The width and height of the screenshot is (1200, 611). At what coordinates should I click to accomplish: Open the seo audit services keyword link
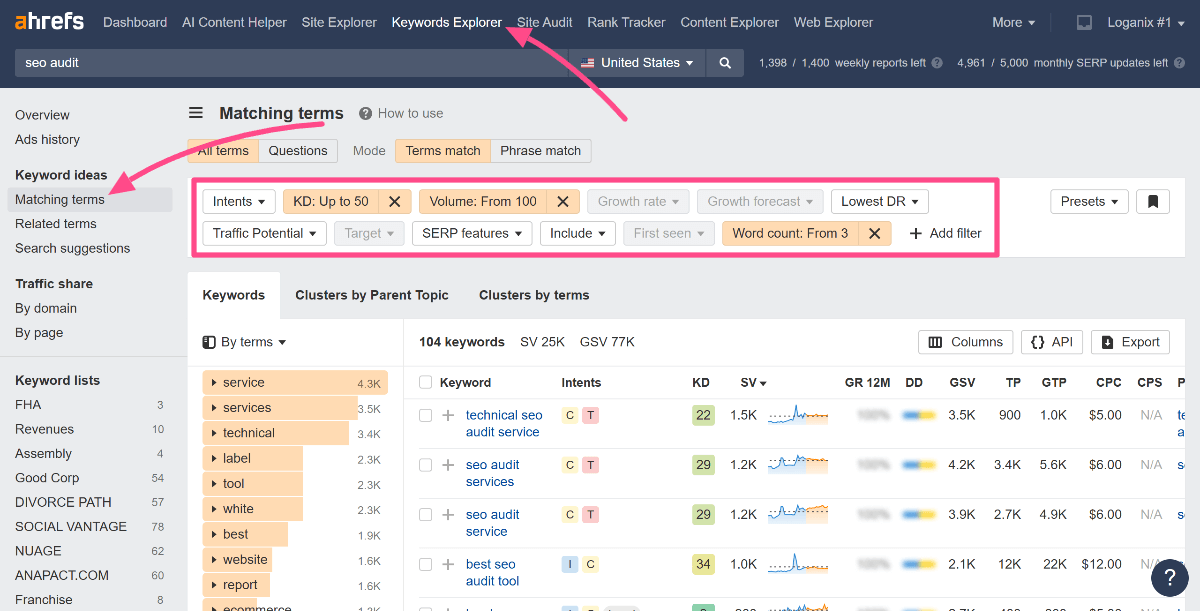pyautogui.click(x=492, y=473)
